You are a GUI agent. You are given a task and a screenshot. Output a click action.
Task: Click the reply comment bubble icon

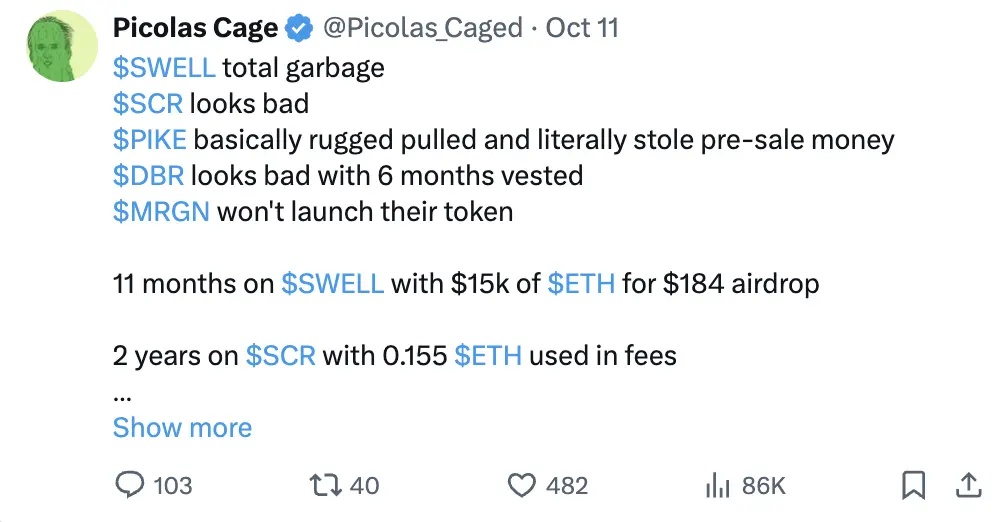[131, 485]
